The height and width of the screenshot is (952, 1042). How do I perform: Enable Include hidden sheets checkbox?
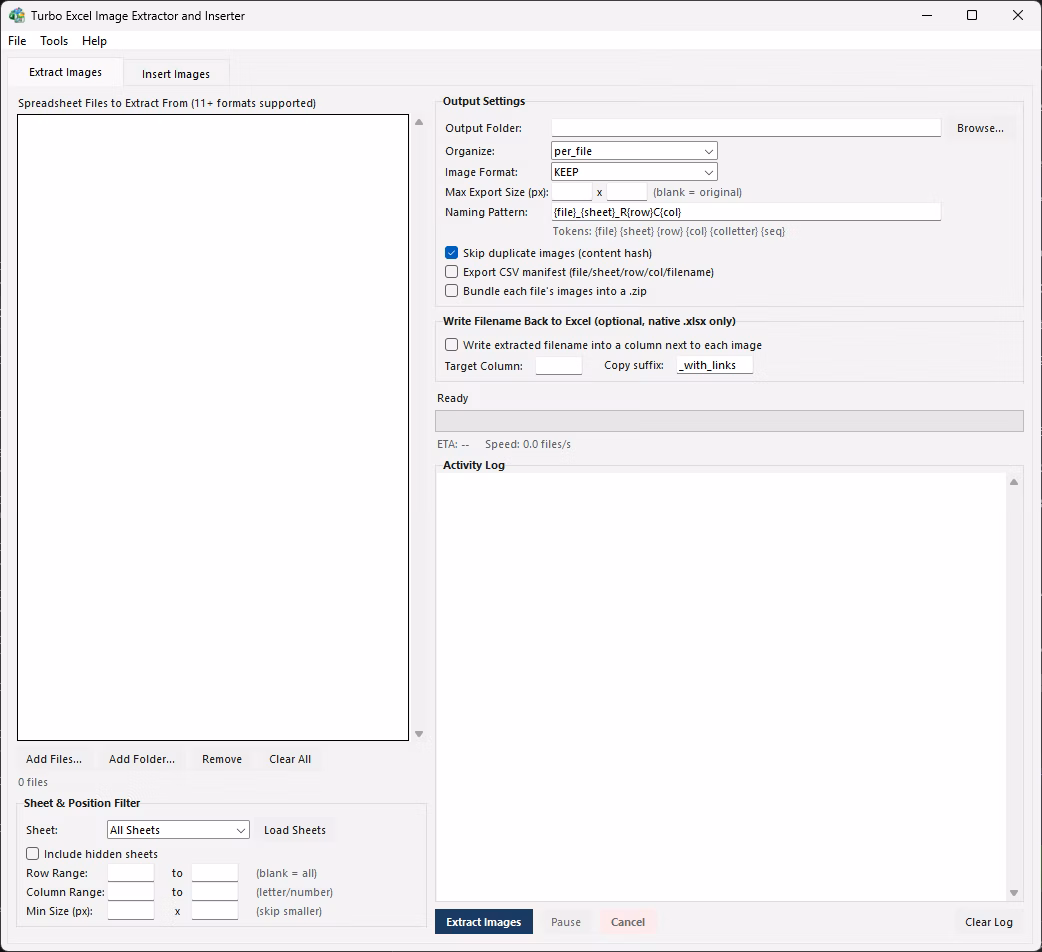point(33,854)
